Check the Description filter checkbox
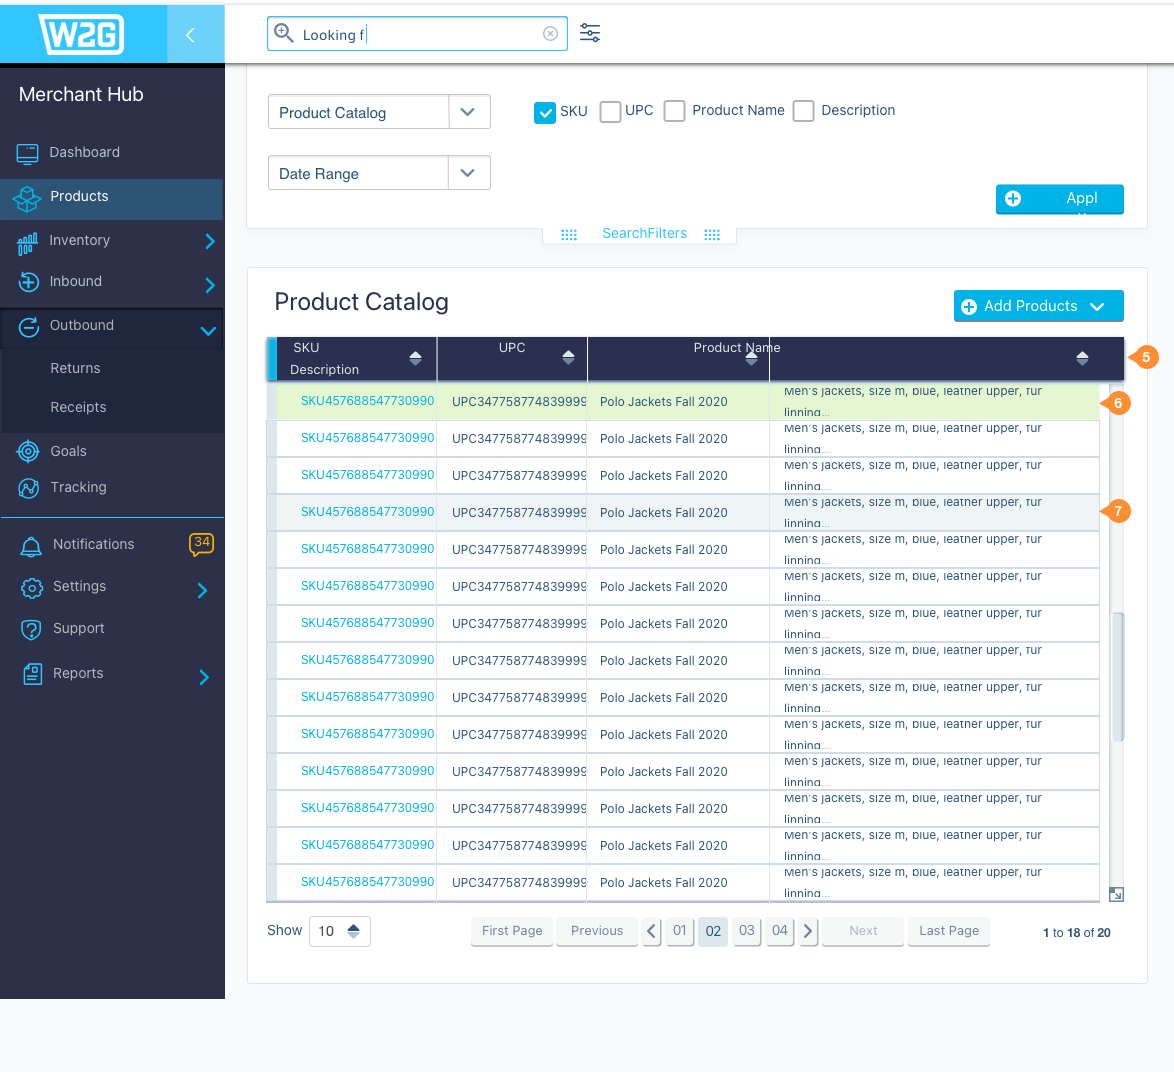Screen dimensions: 1174x1072 point(803,111)
